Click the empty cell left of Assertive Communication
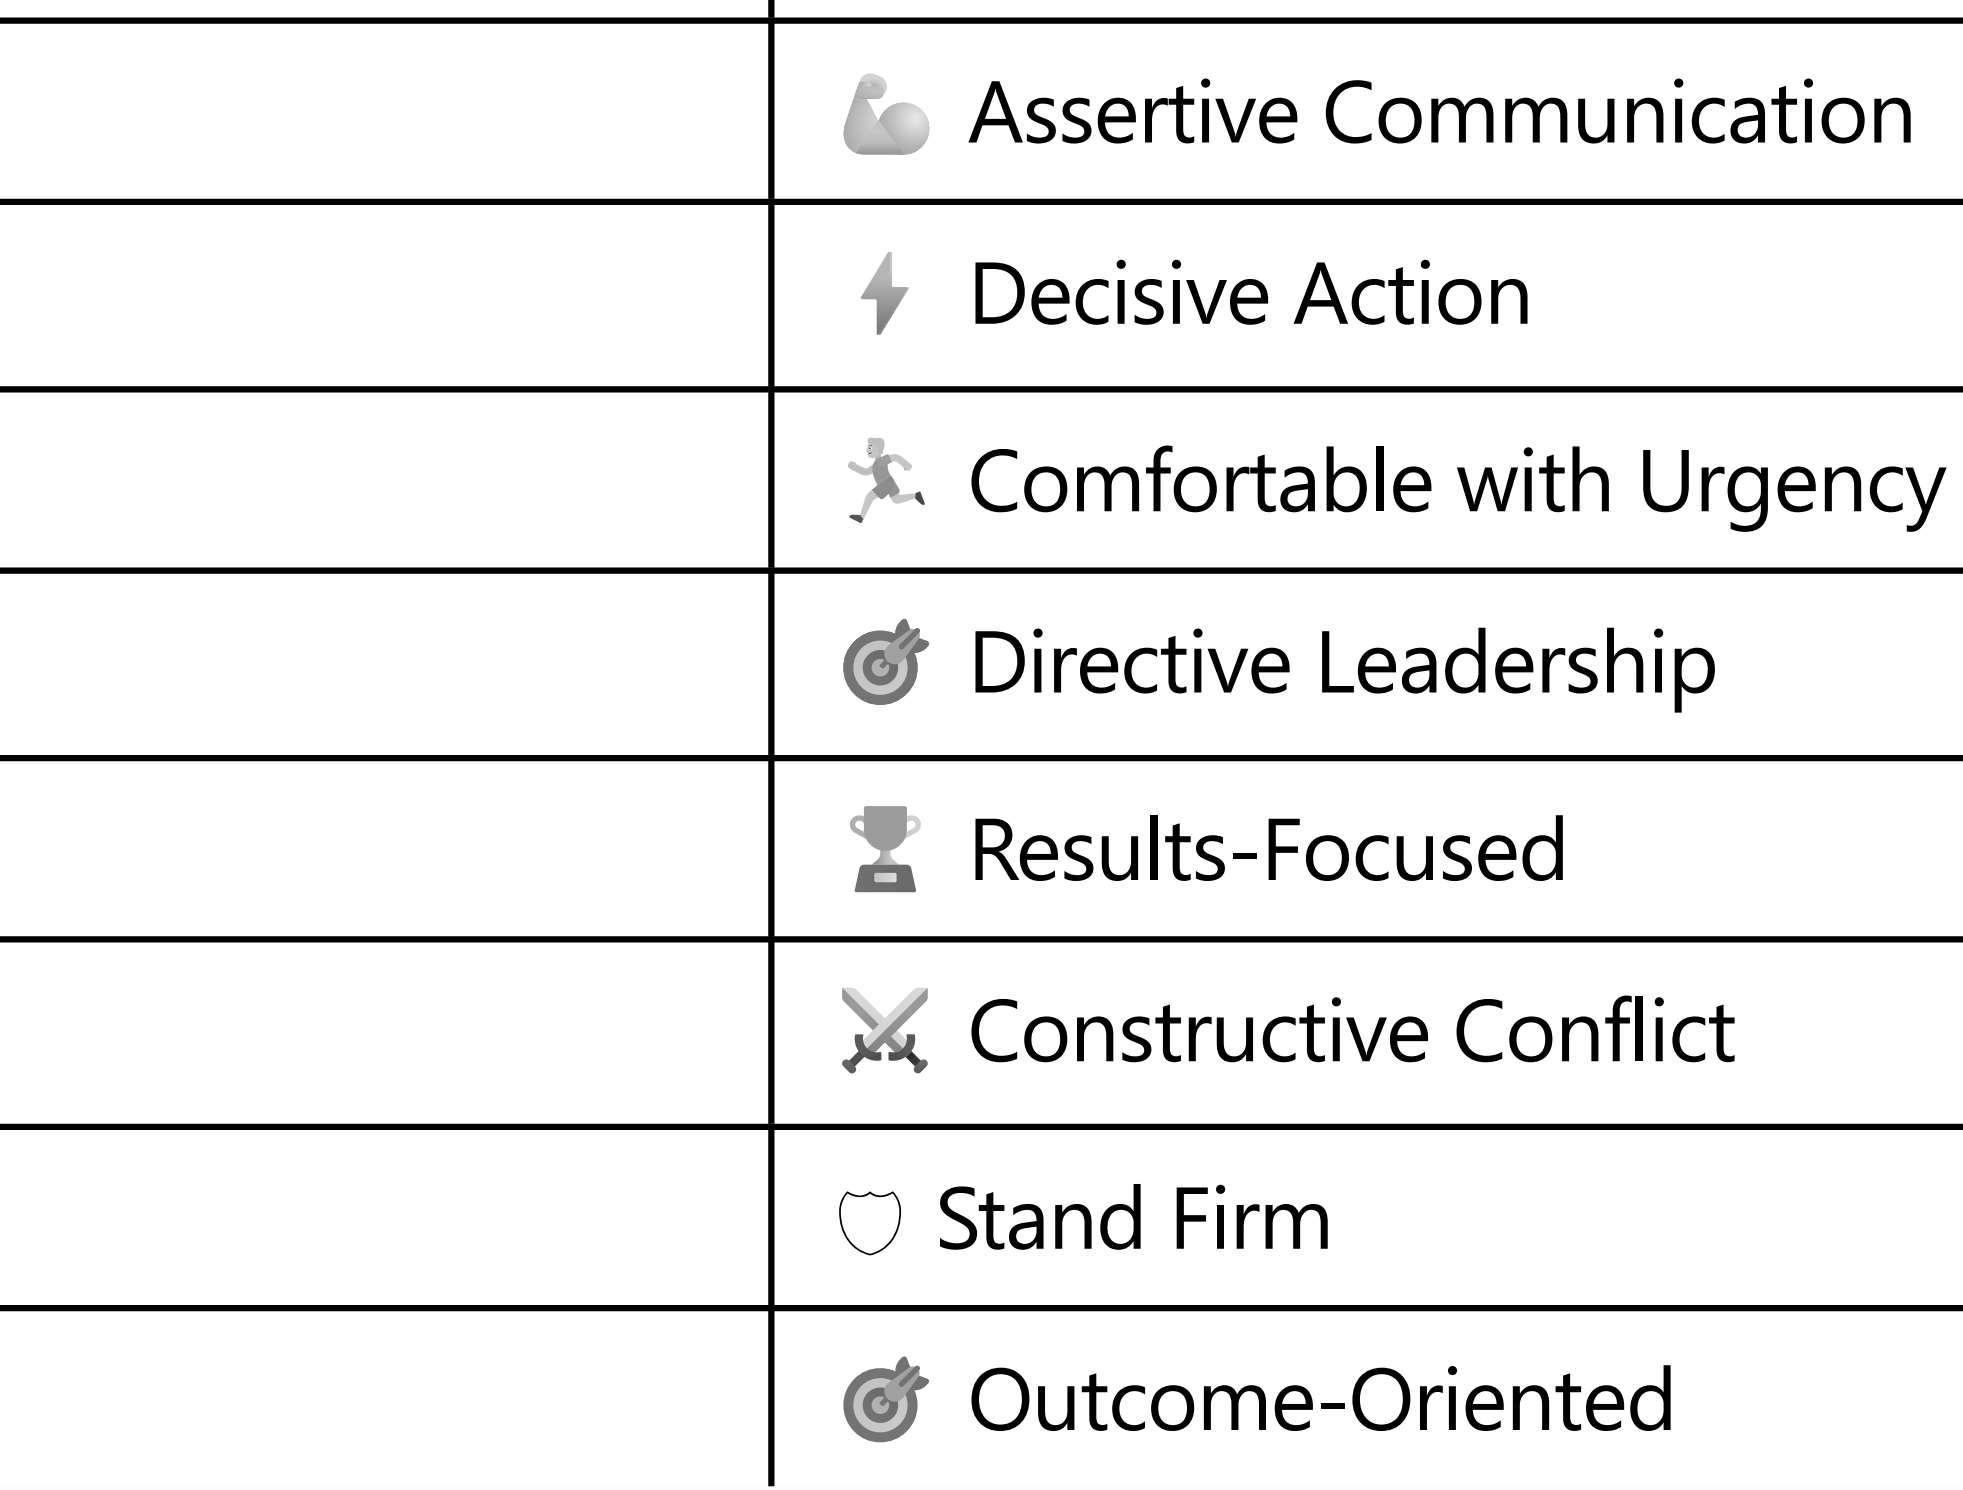 [384, 112]
